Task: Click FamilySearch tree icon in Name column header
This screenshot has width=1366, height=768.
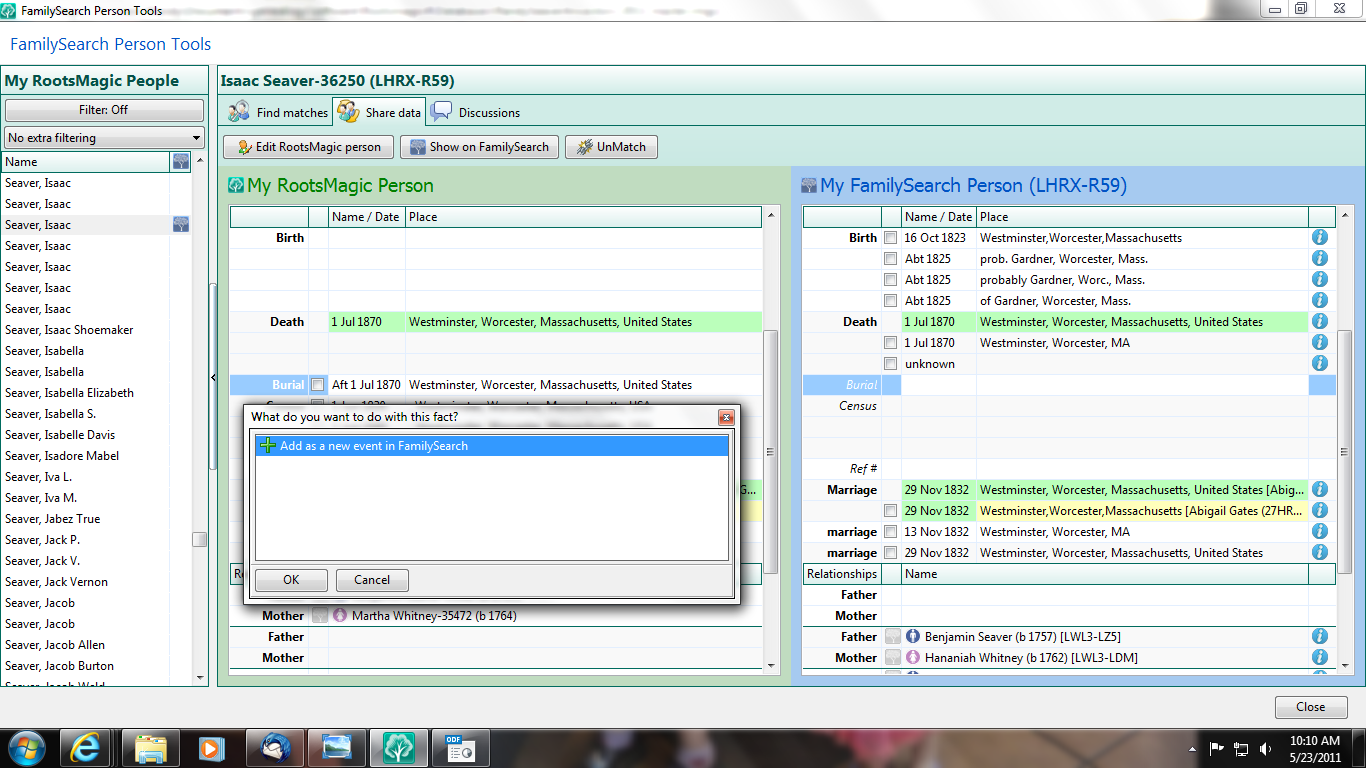Action: click(x=180, y=162)
